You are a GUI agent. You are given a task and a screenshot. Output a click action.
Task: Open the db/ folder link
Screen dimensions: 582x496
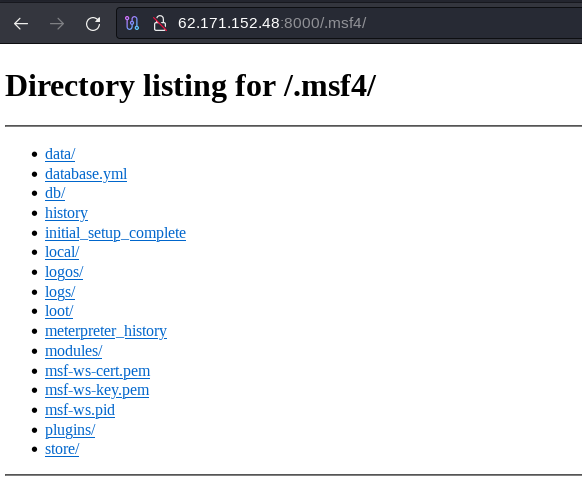(55, 193)
